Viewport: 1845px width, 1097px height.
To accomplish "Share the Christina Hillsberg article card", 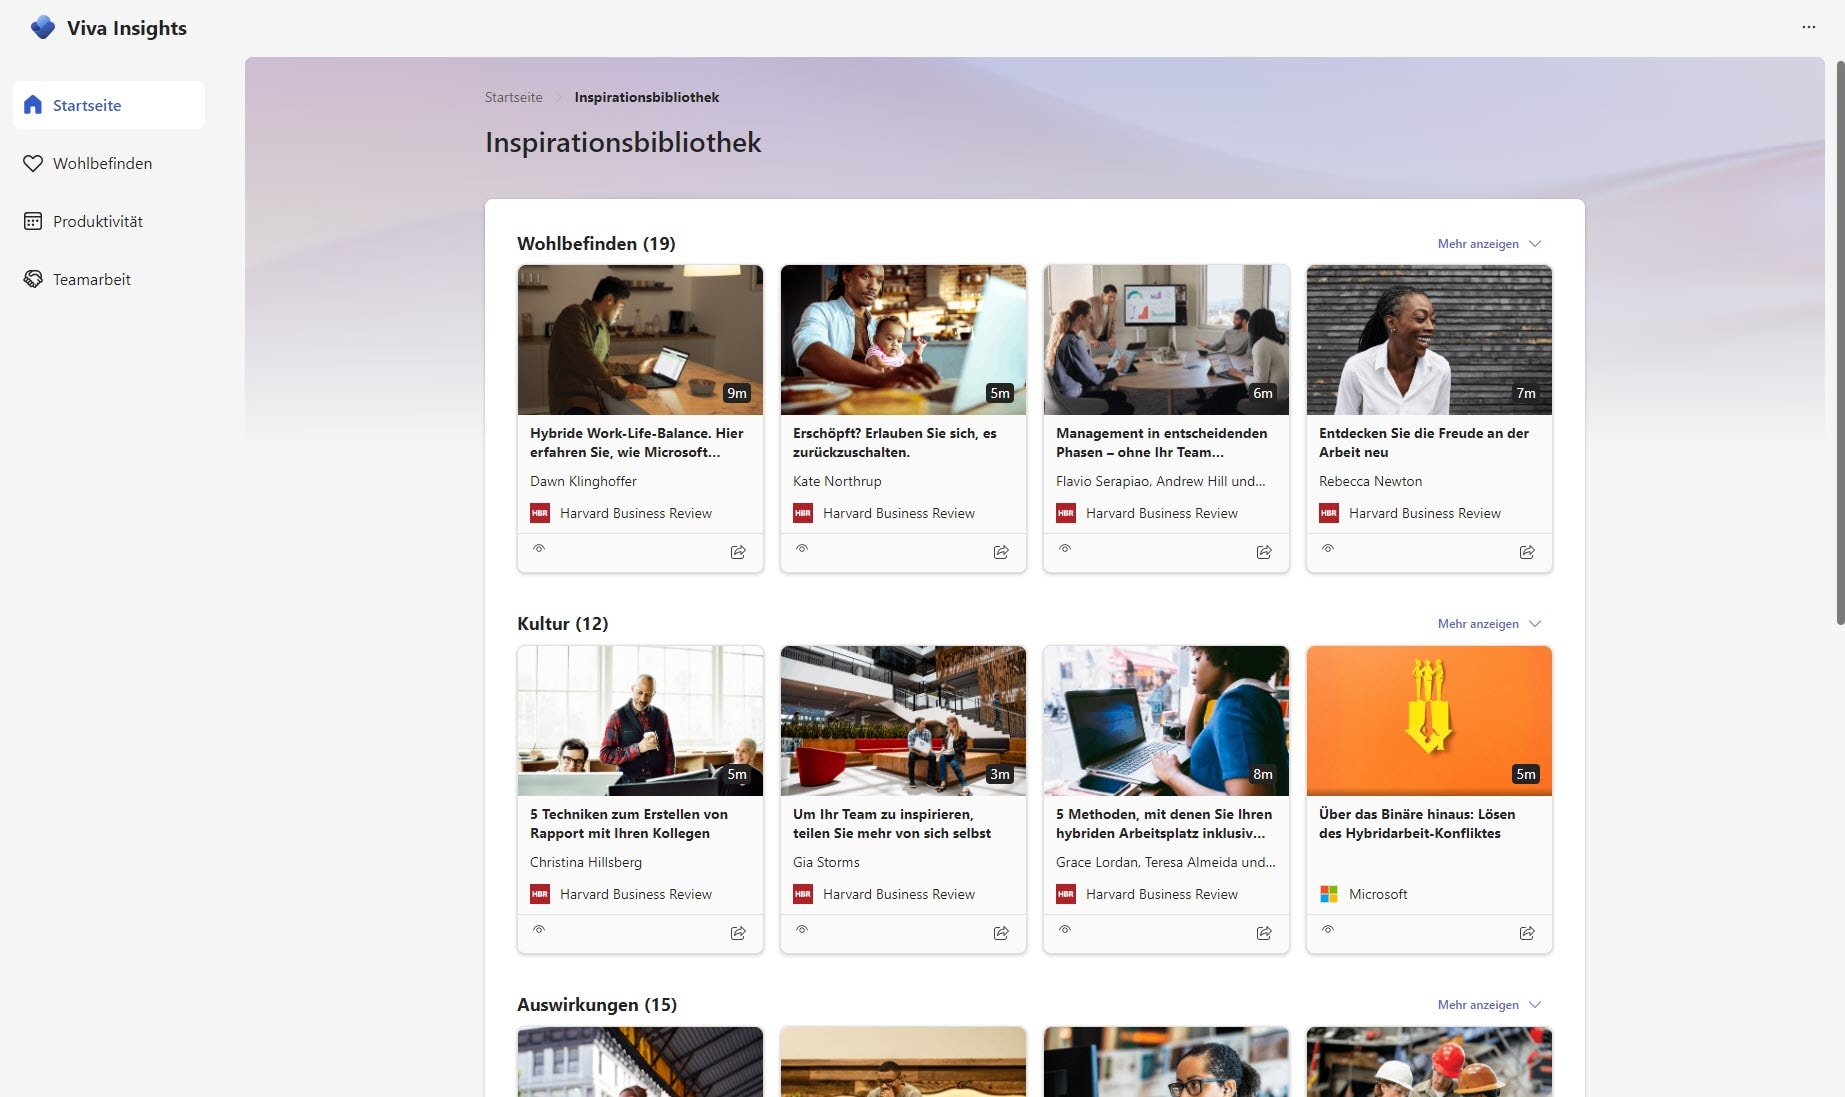I will [738, 933].
